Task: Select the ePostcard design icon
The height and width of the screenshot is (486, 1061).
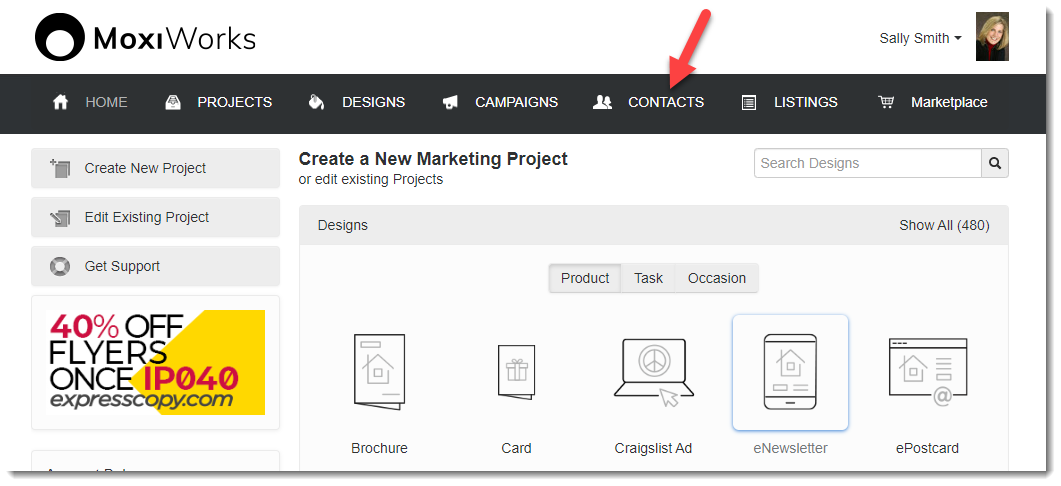Action: click(x=928, y=372)
